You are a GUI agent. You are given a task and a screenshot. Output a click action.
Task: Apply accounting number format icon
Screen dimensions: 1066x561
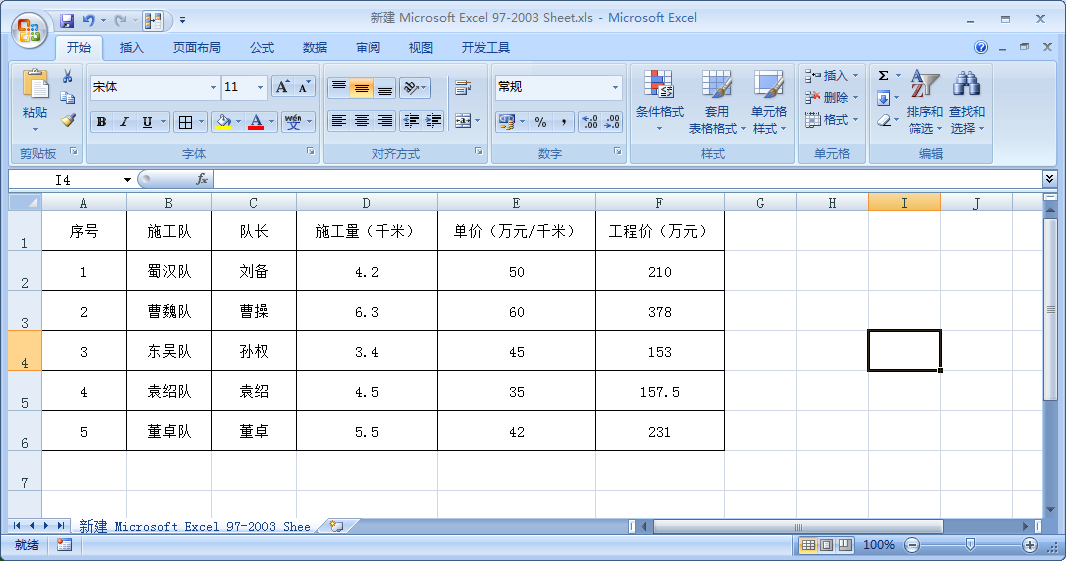(x=506, y=122)
